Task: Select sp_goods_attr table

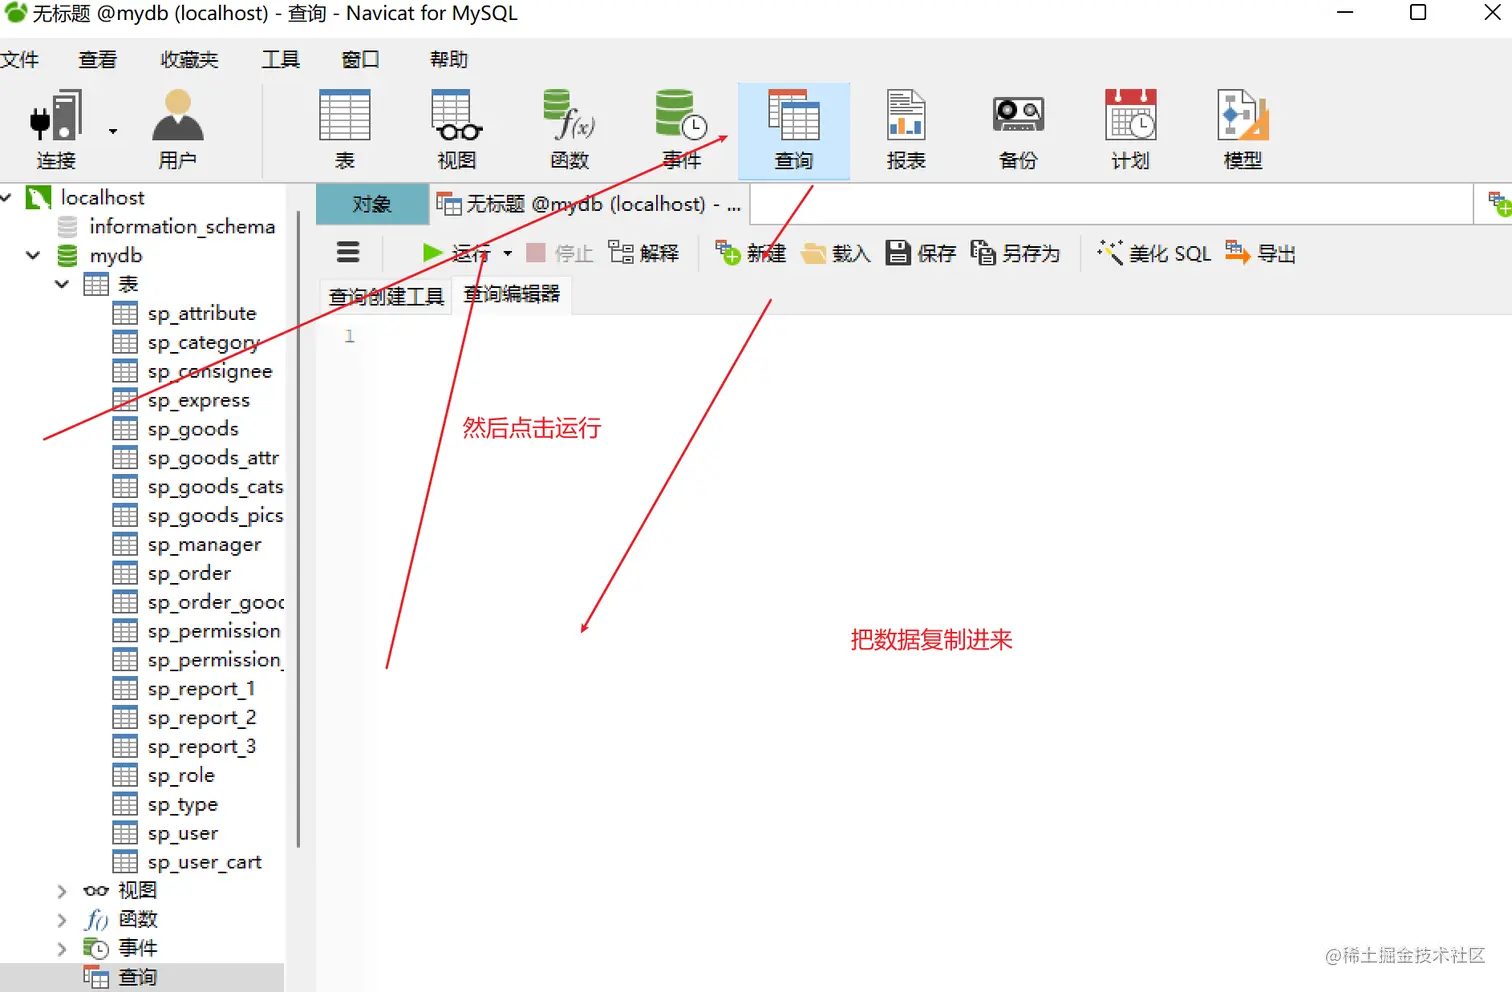Action: (213, 459)
